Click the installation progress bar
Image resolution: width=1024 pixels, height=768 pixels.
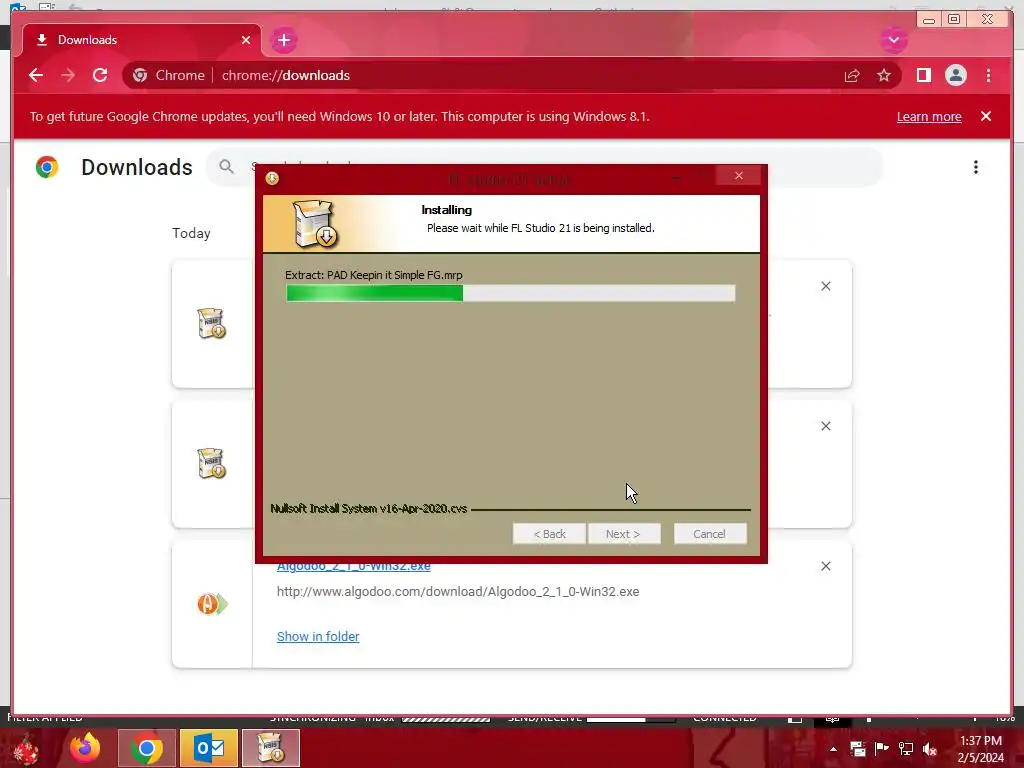pos(511,293)
